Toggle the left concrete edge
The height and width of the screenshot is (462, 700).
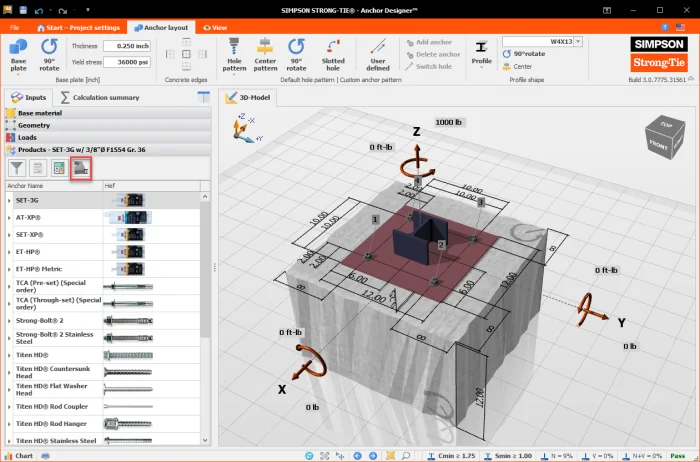(x=170, y=54)
